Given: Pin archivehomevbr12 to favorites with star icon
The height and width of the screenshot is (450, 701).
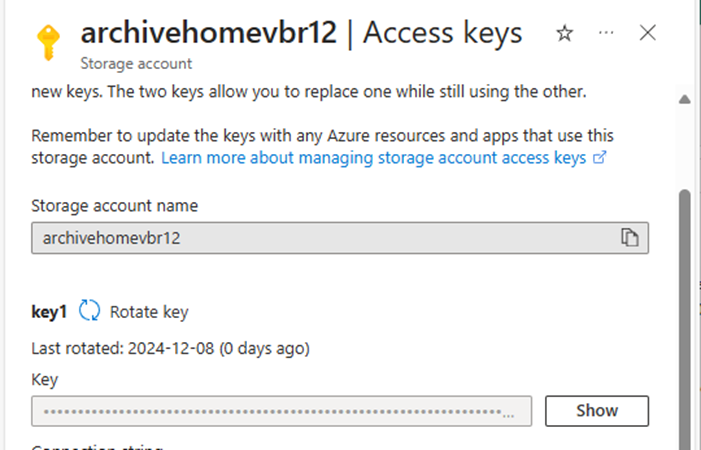Looking at the screenshot, I should [x=564, y=33].
